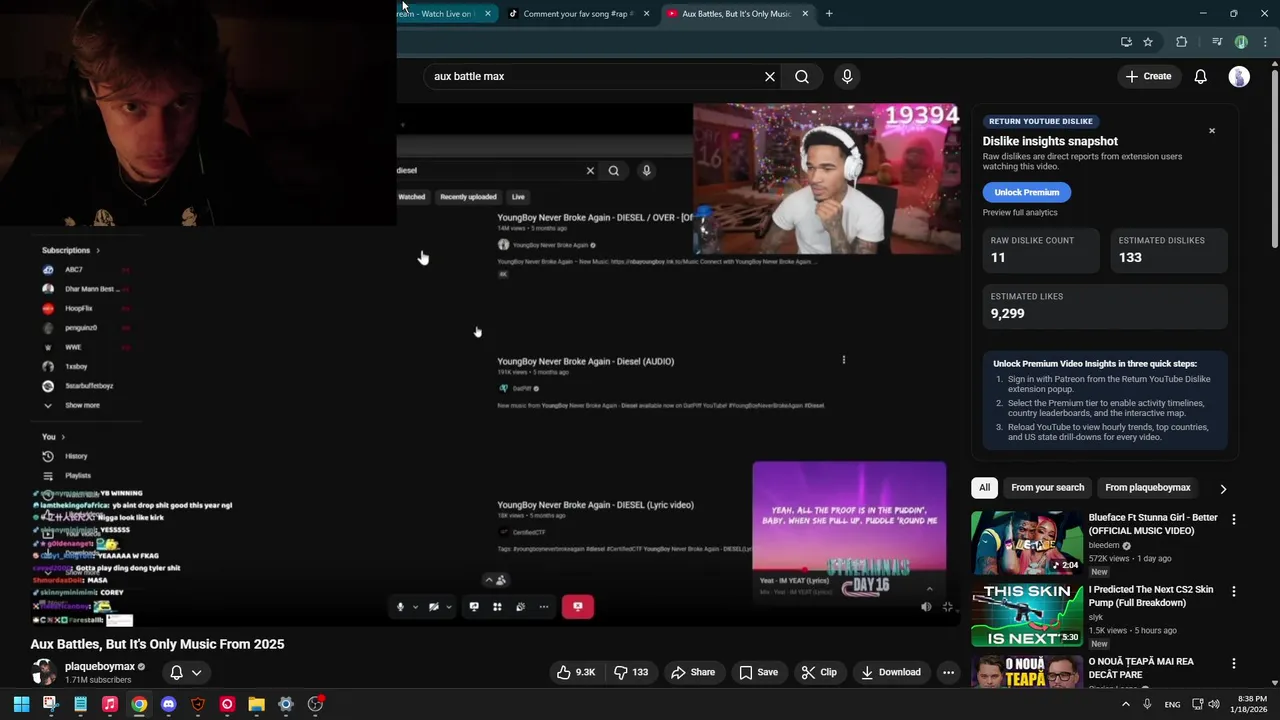
Task: Open options for O NOUA TEAPA video
Action: pos(1234,663)
